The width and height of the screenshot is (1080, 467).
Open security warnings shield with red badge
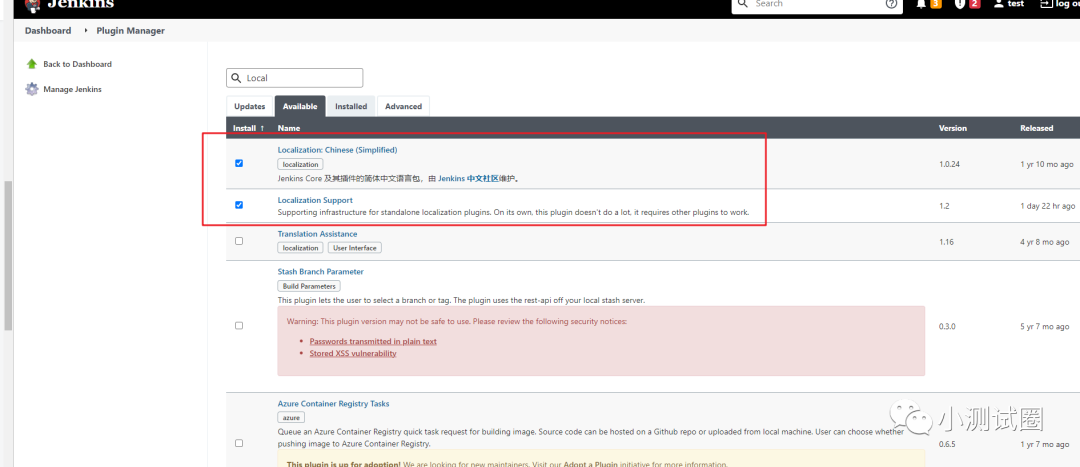959,3
